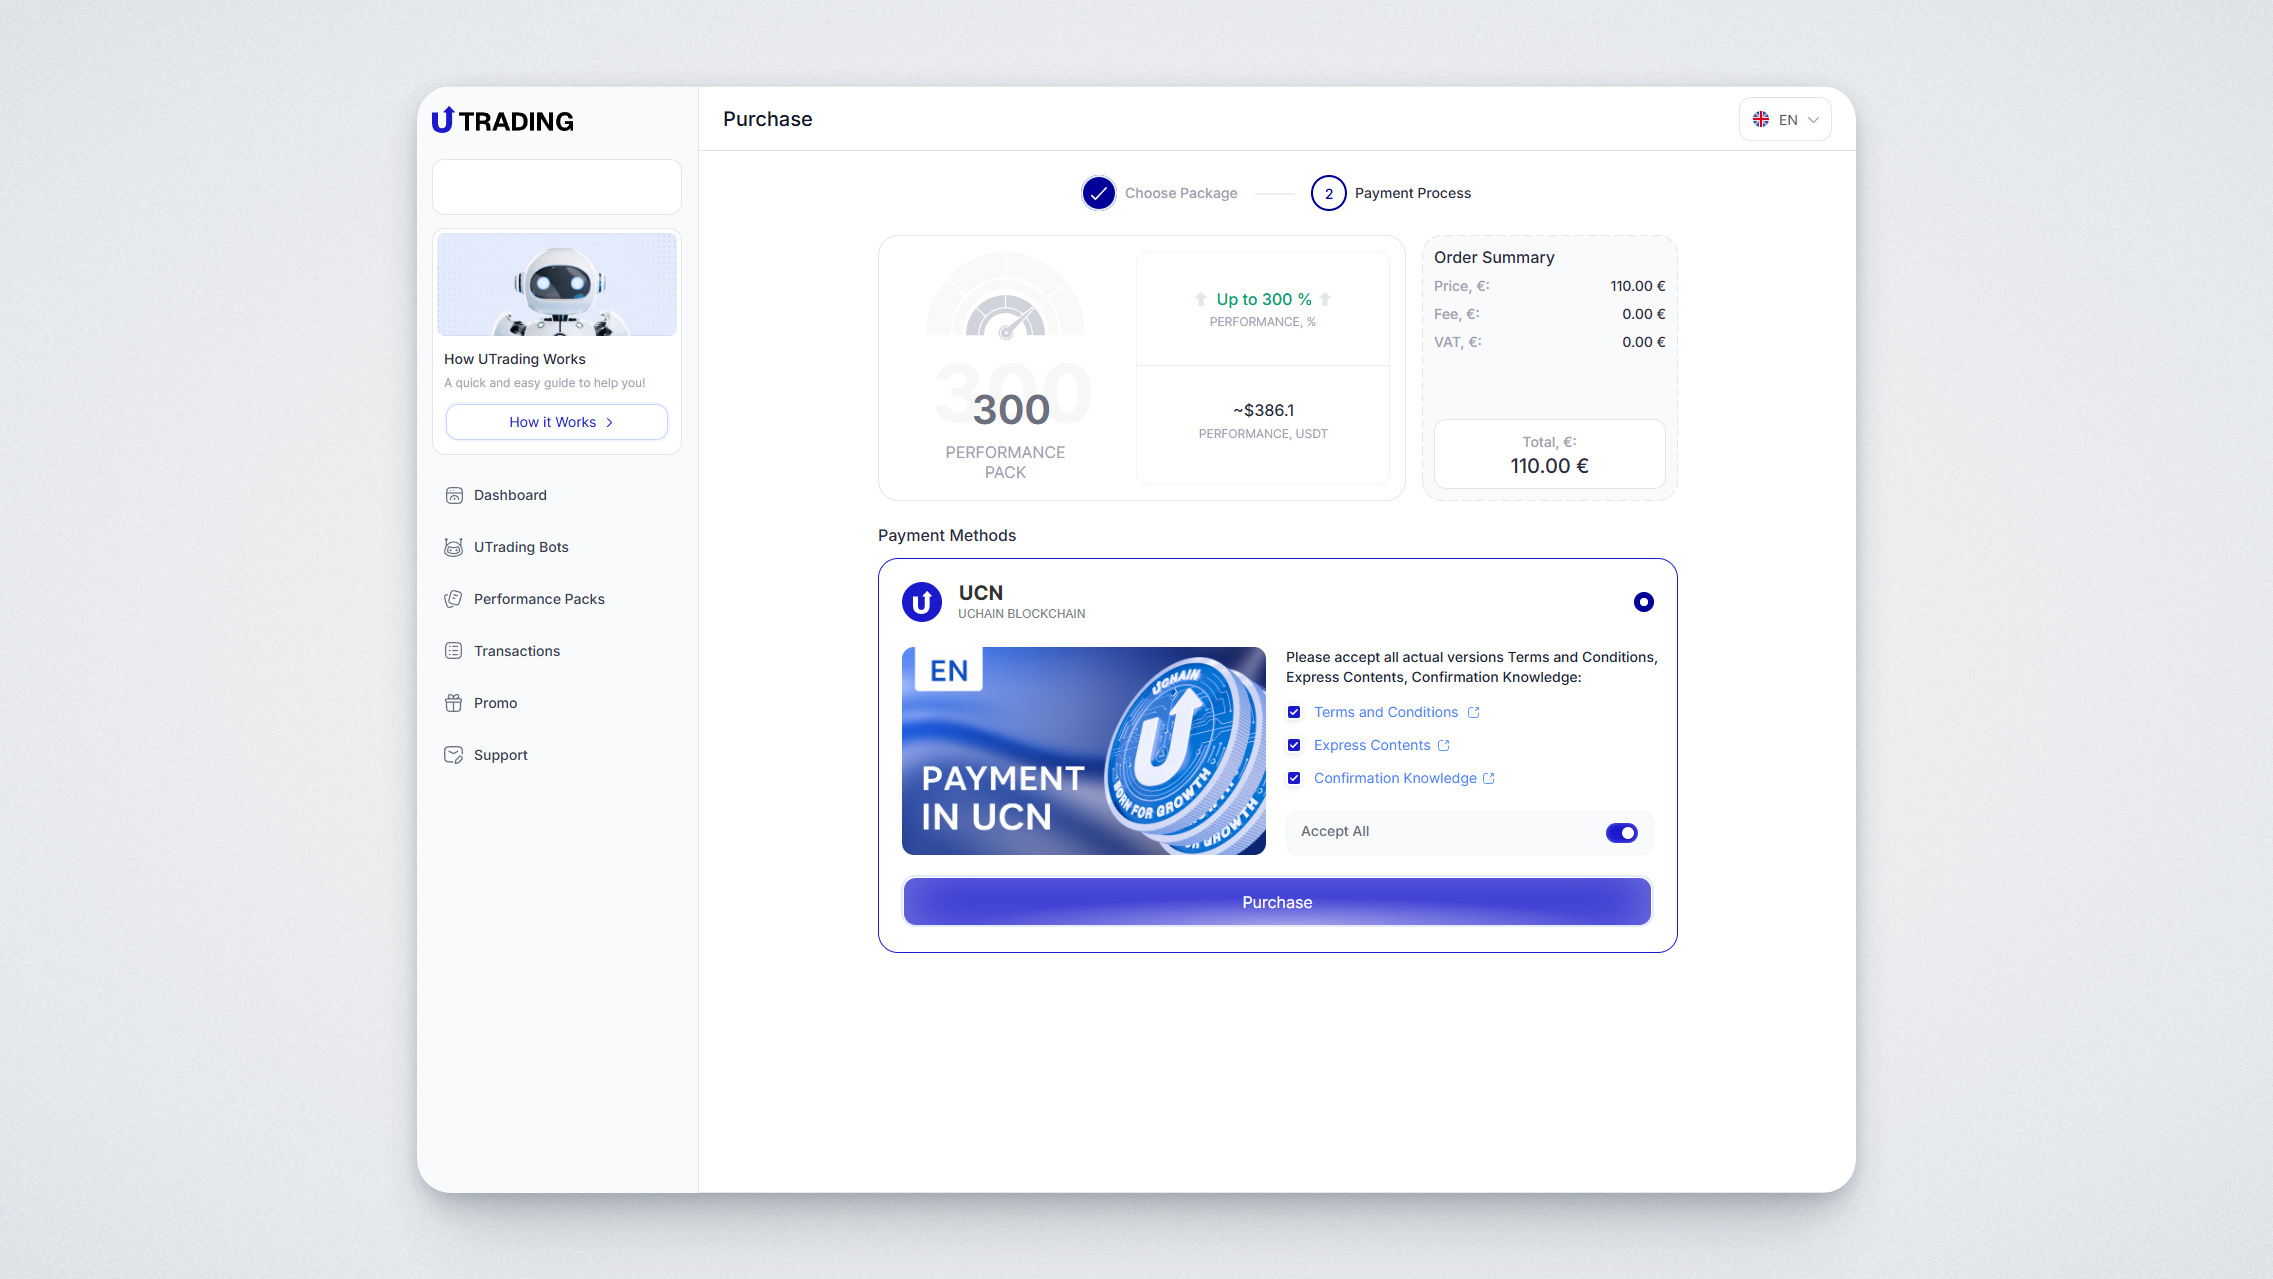Click the UTrading Bots robot icon

(454, 547)
